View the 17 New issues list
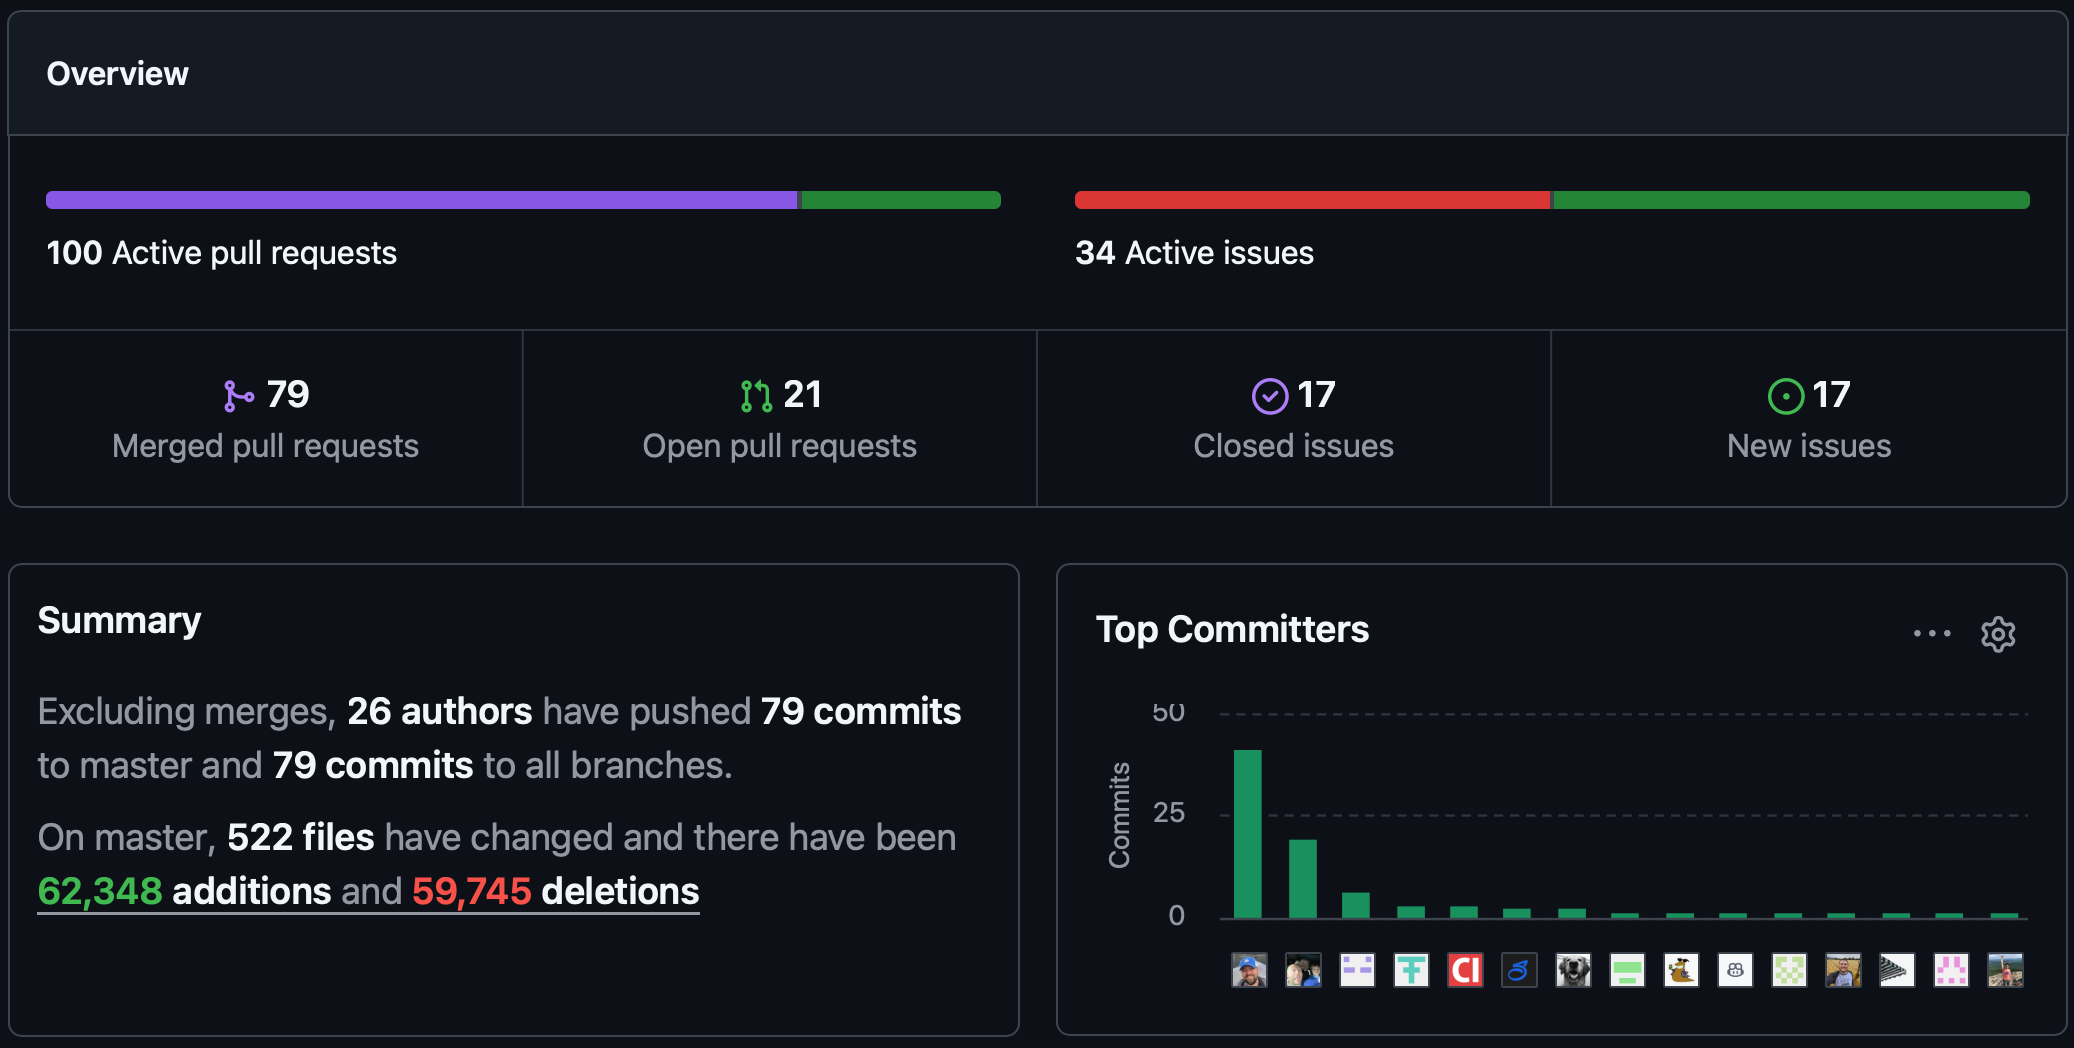Viewport: 2074px width, 1048px height. (1808, 420)
